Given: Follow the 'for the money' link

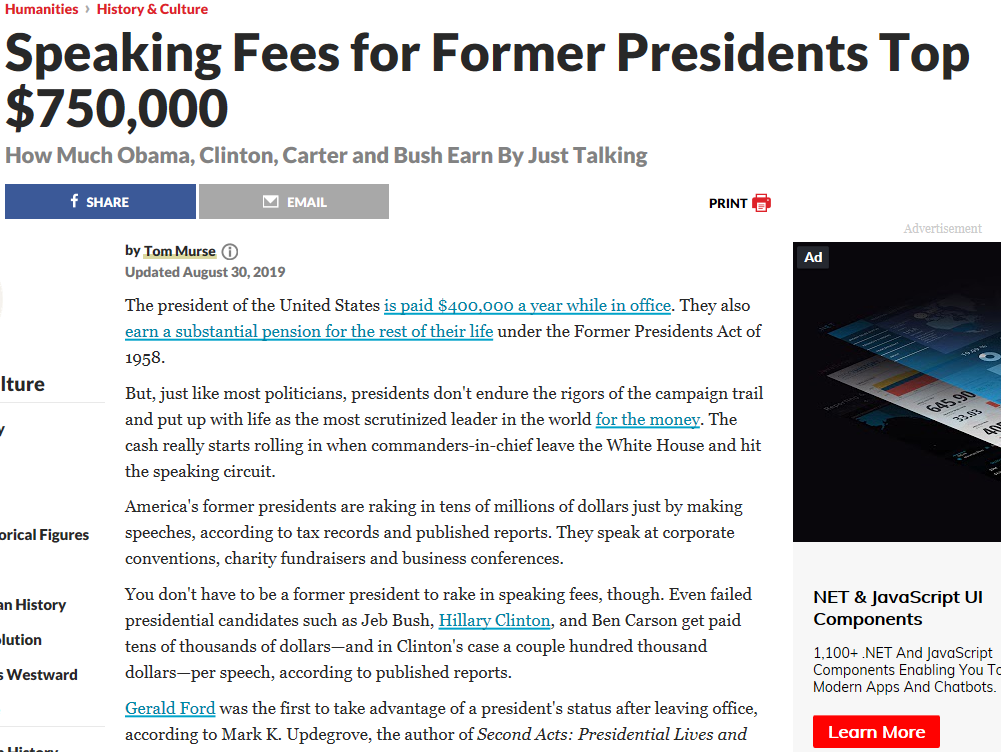Looking at the screenshot, I should pyautogui.click(x=648, y=419).
